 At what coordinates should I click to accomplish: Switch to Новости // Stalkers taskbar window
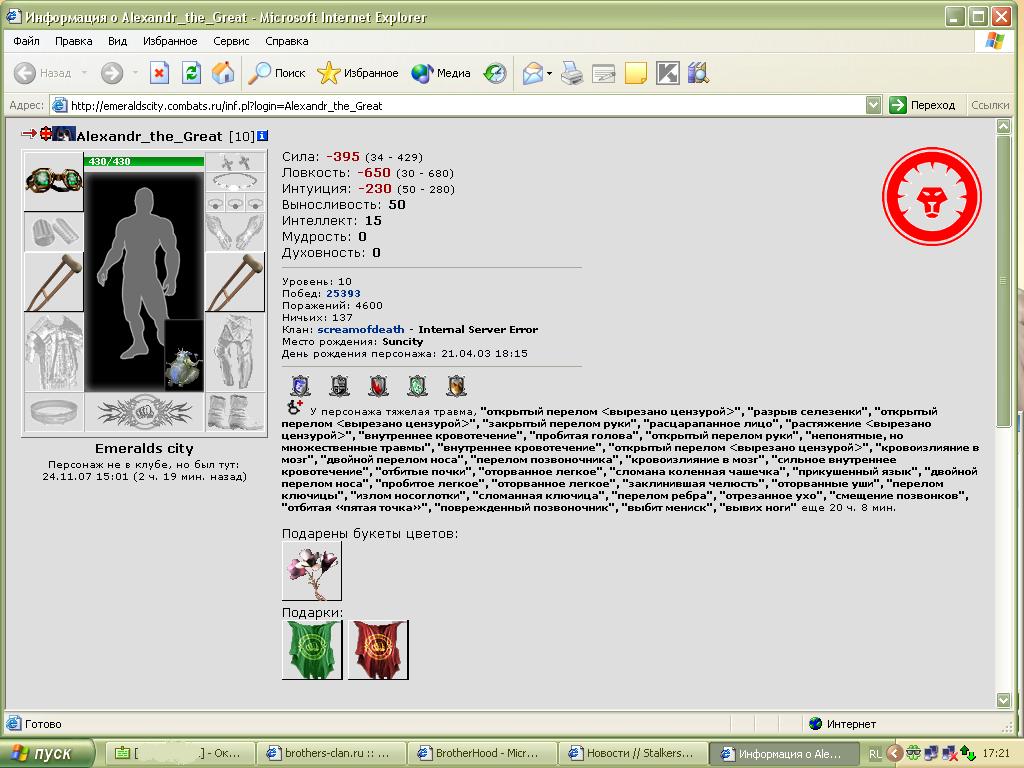point(633,753)
